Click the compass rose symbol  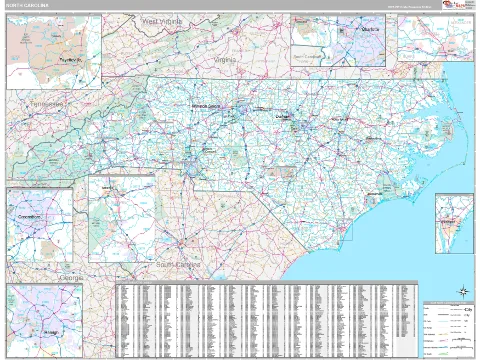[463, 291]
